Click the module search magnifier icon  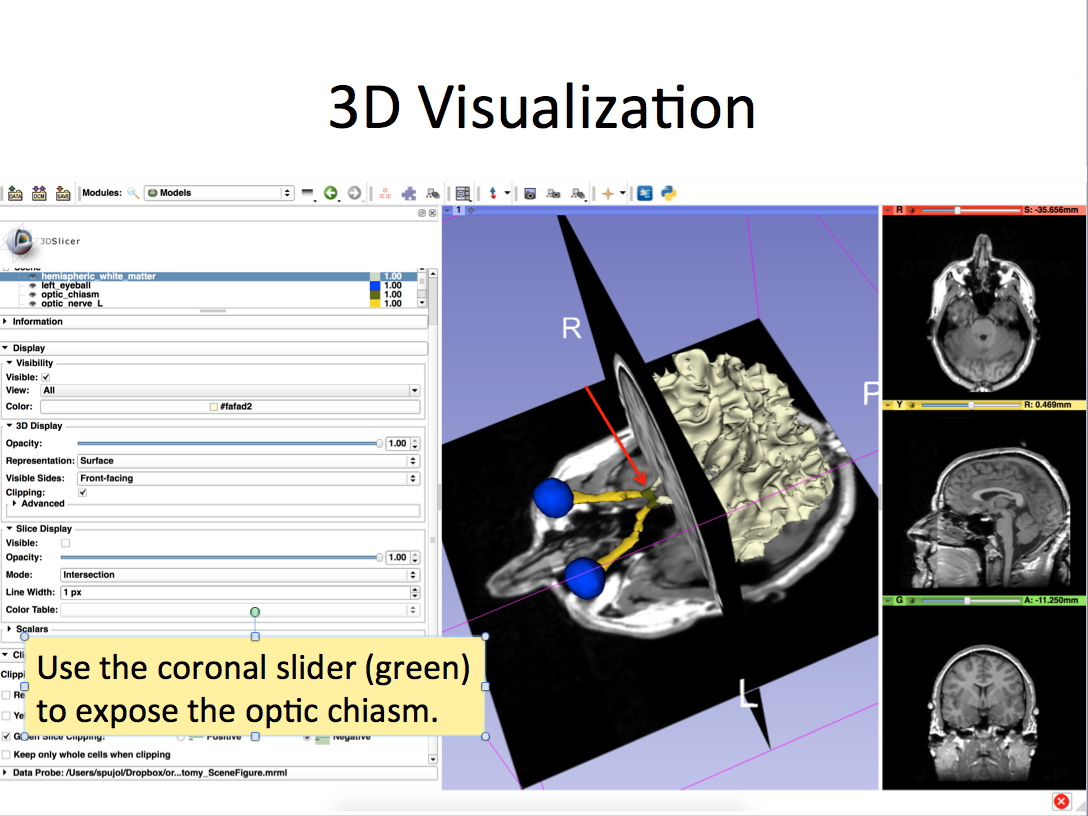pyautogui.click(x=133, y=193)
